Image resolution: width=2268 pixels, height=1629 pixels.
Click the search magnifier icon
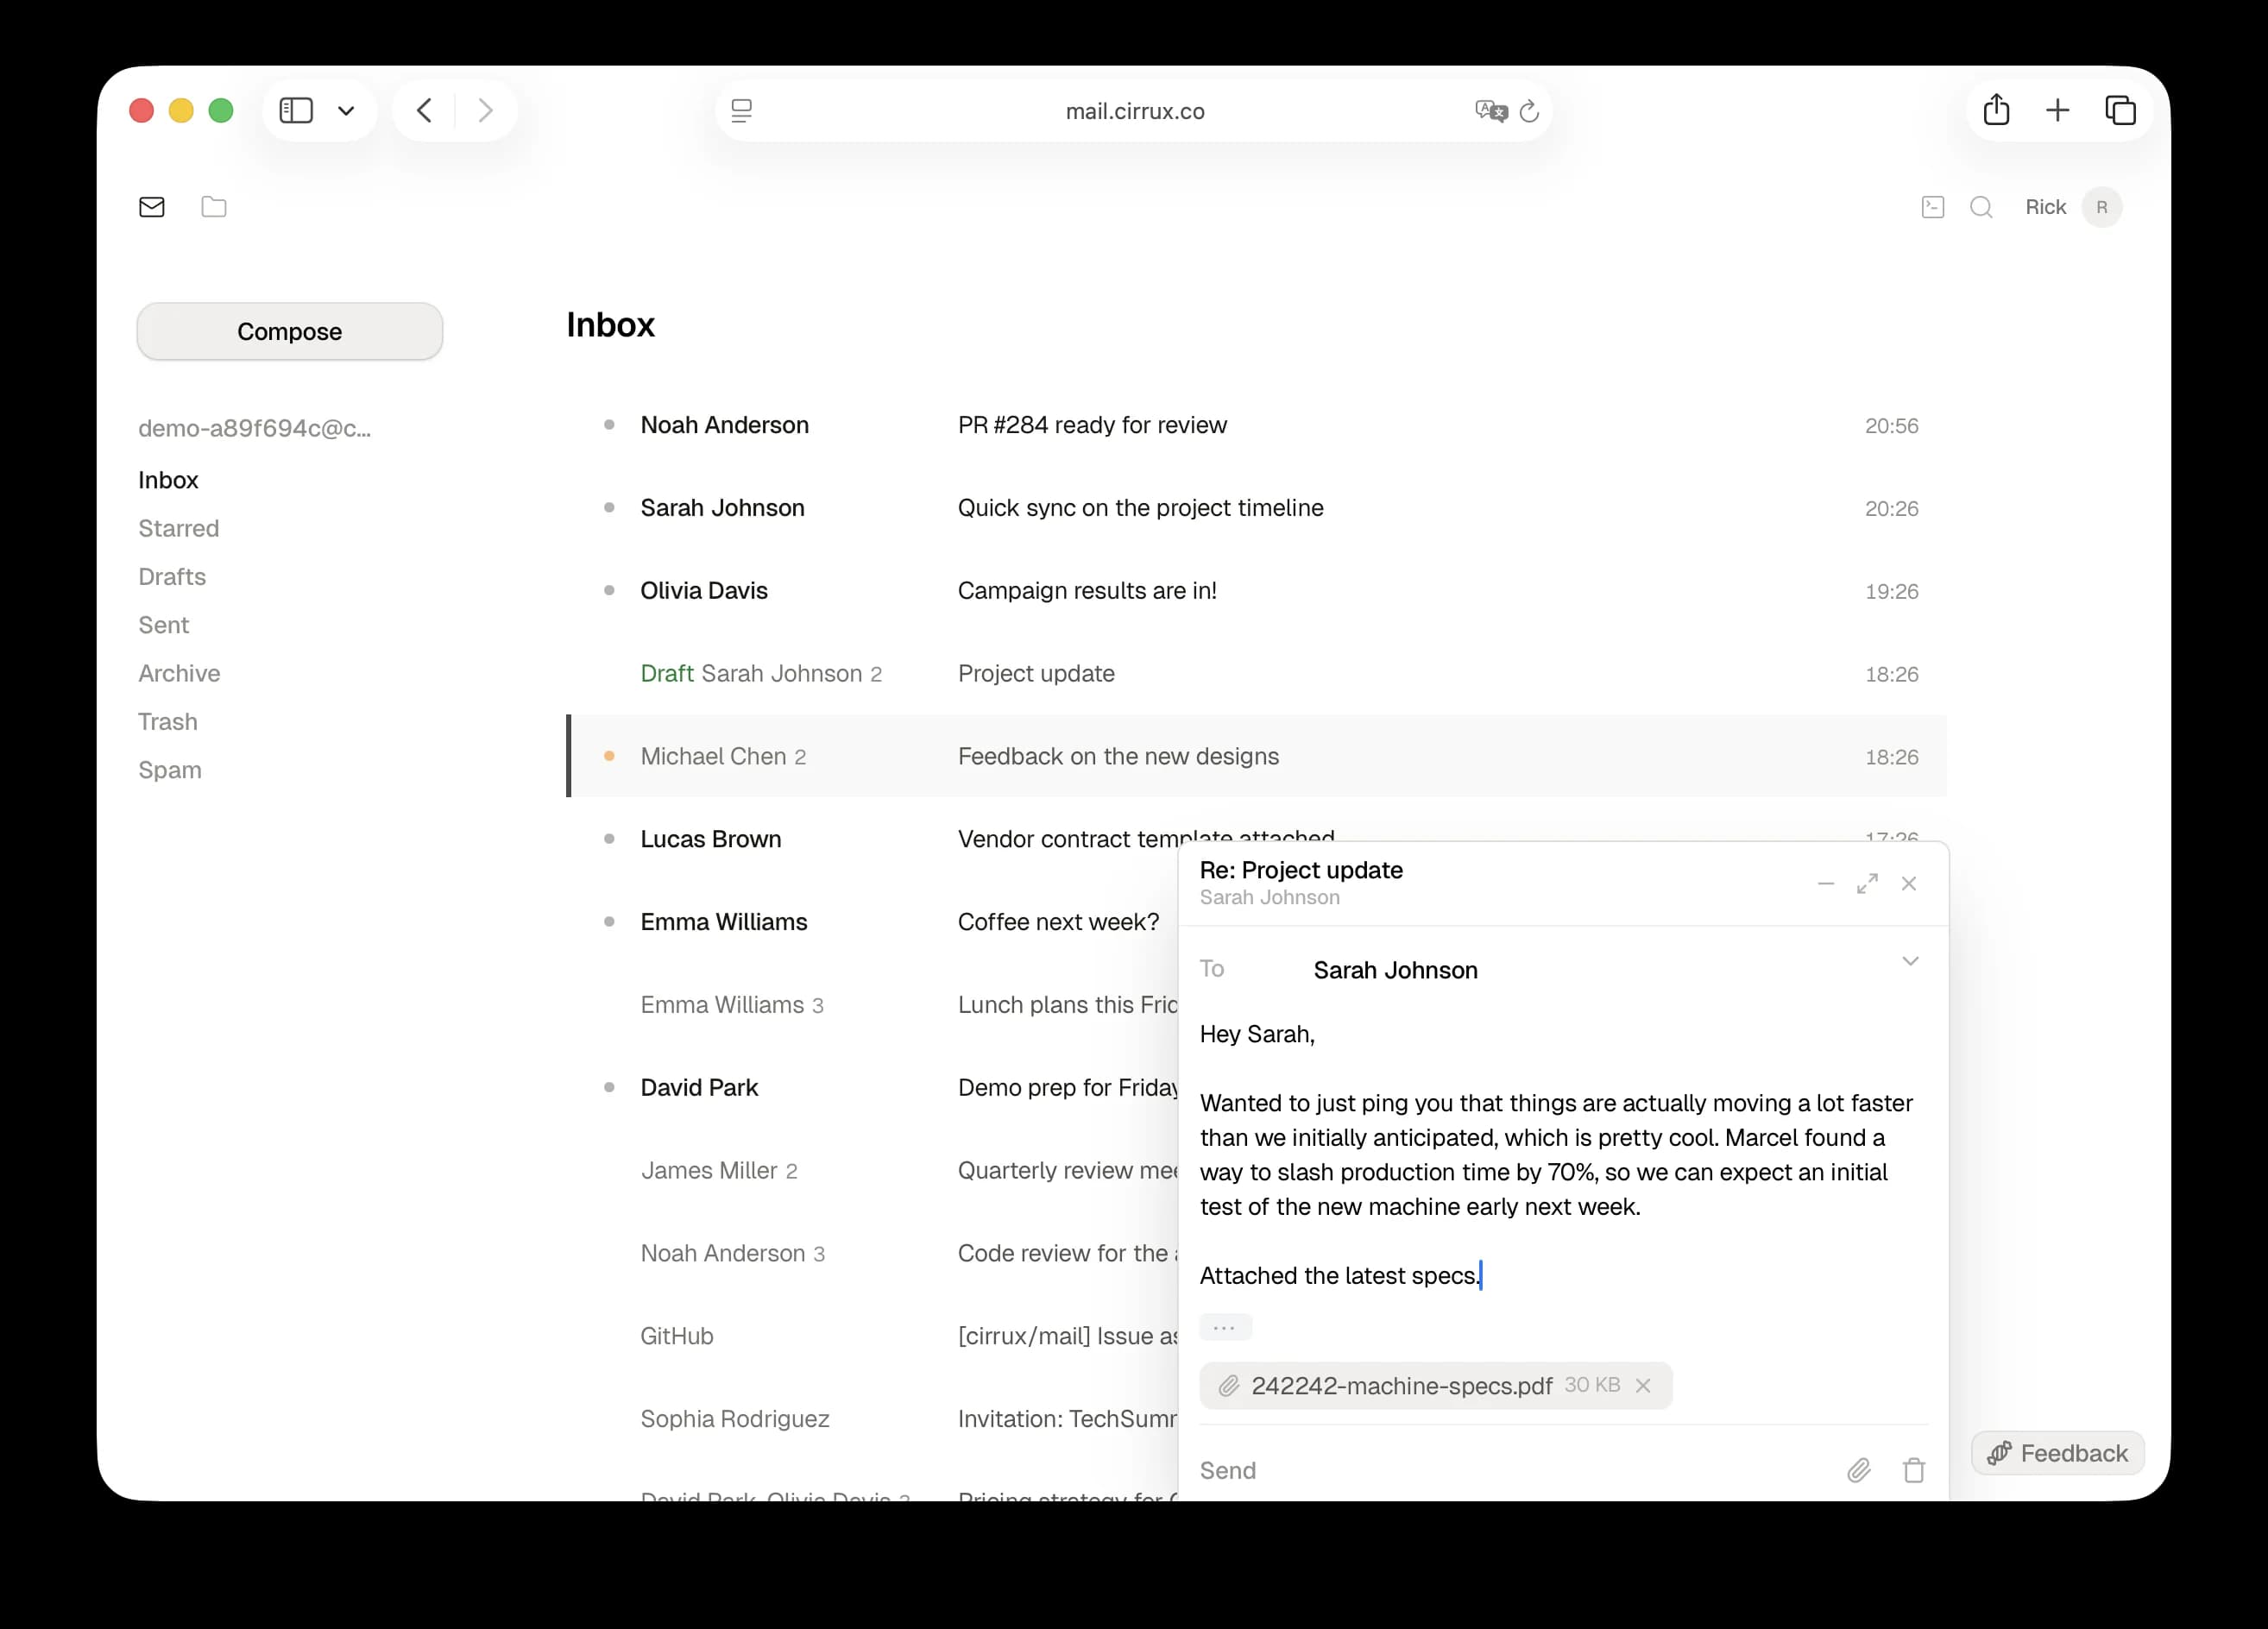1981,207
